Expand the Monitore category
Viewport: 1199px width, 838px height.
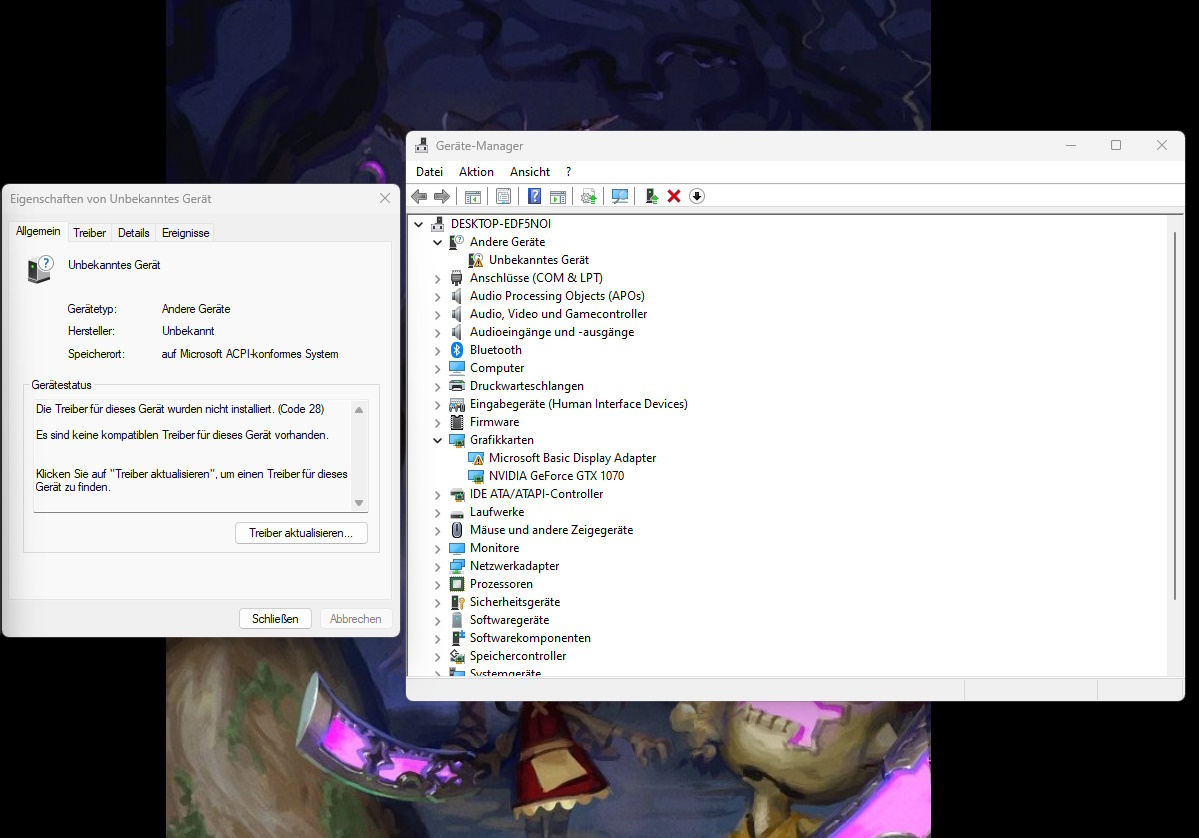click(437, 548)
